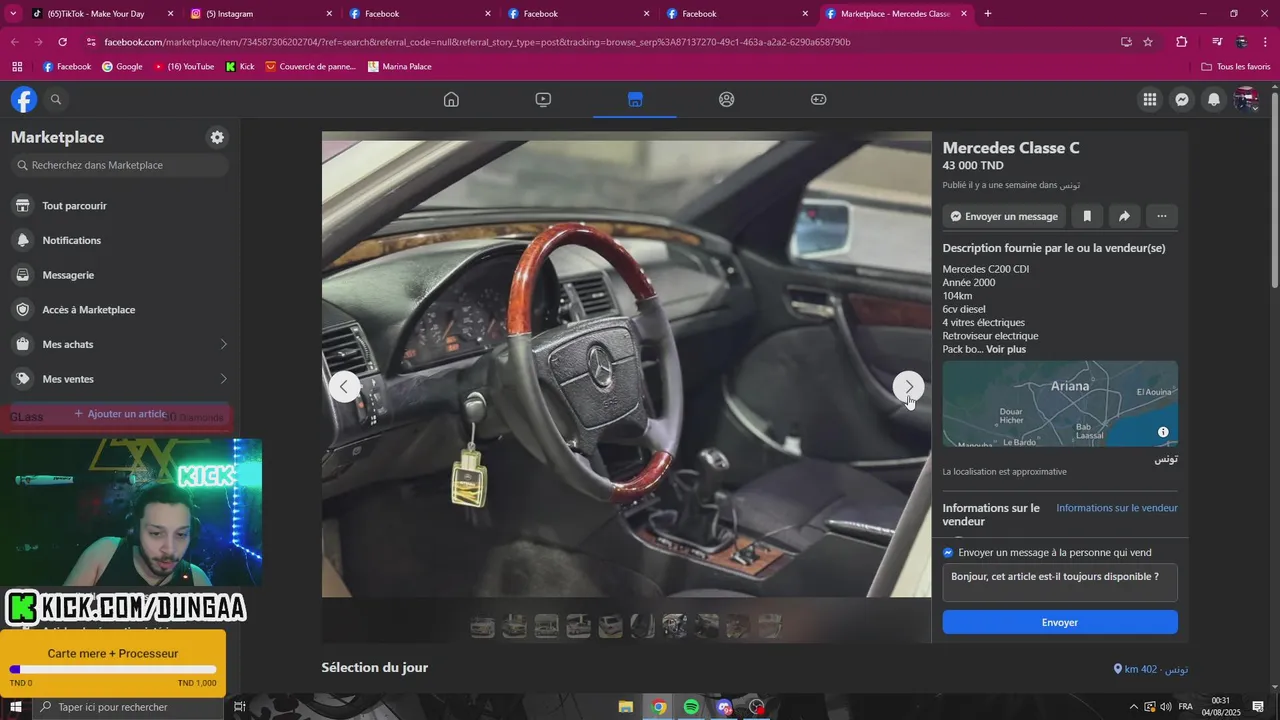The width and height of the screenshot is (1280, 720).
Task: Select Tout parcourir in sidebar
Action: 120,206
